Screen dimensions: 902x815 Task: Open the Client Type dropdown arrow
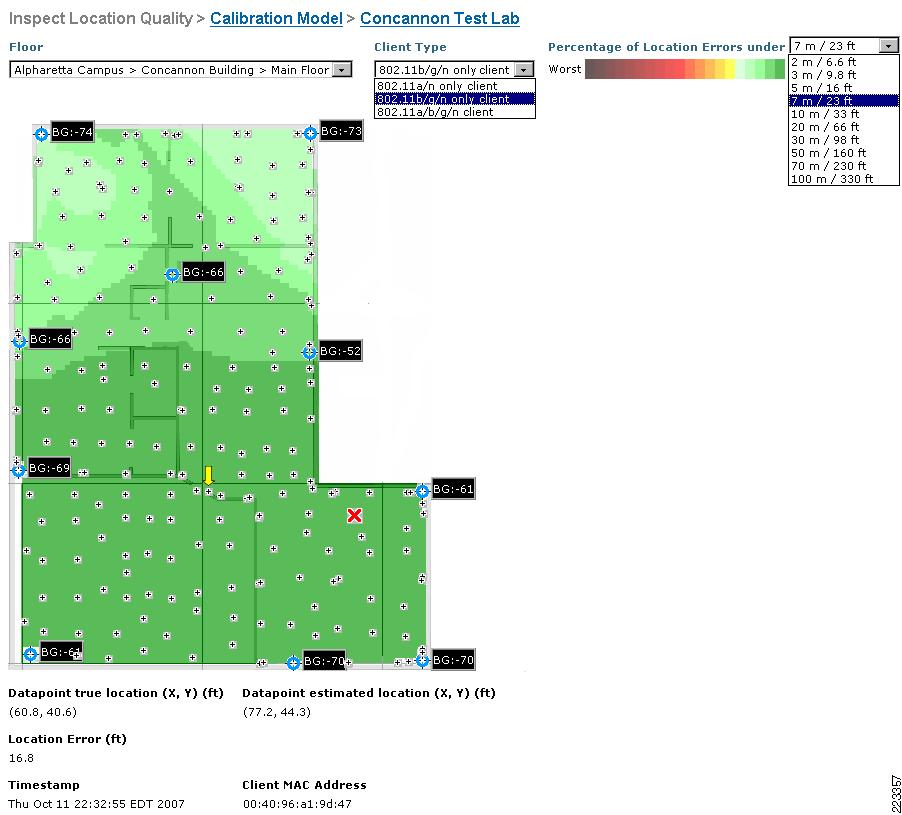pyautogui.click(x=523, y=70)
